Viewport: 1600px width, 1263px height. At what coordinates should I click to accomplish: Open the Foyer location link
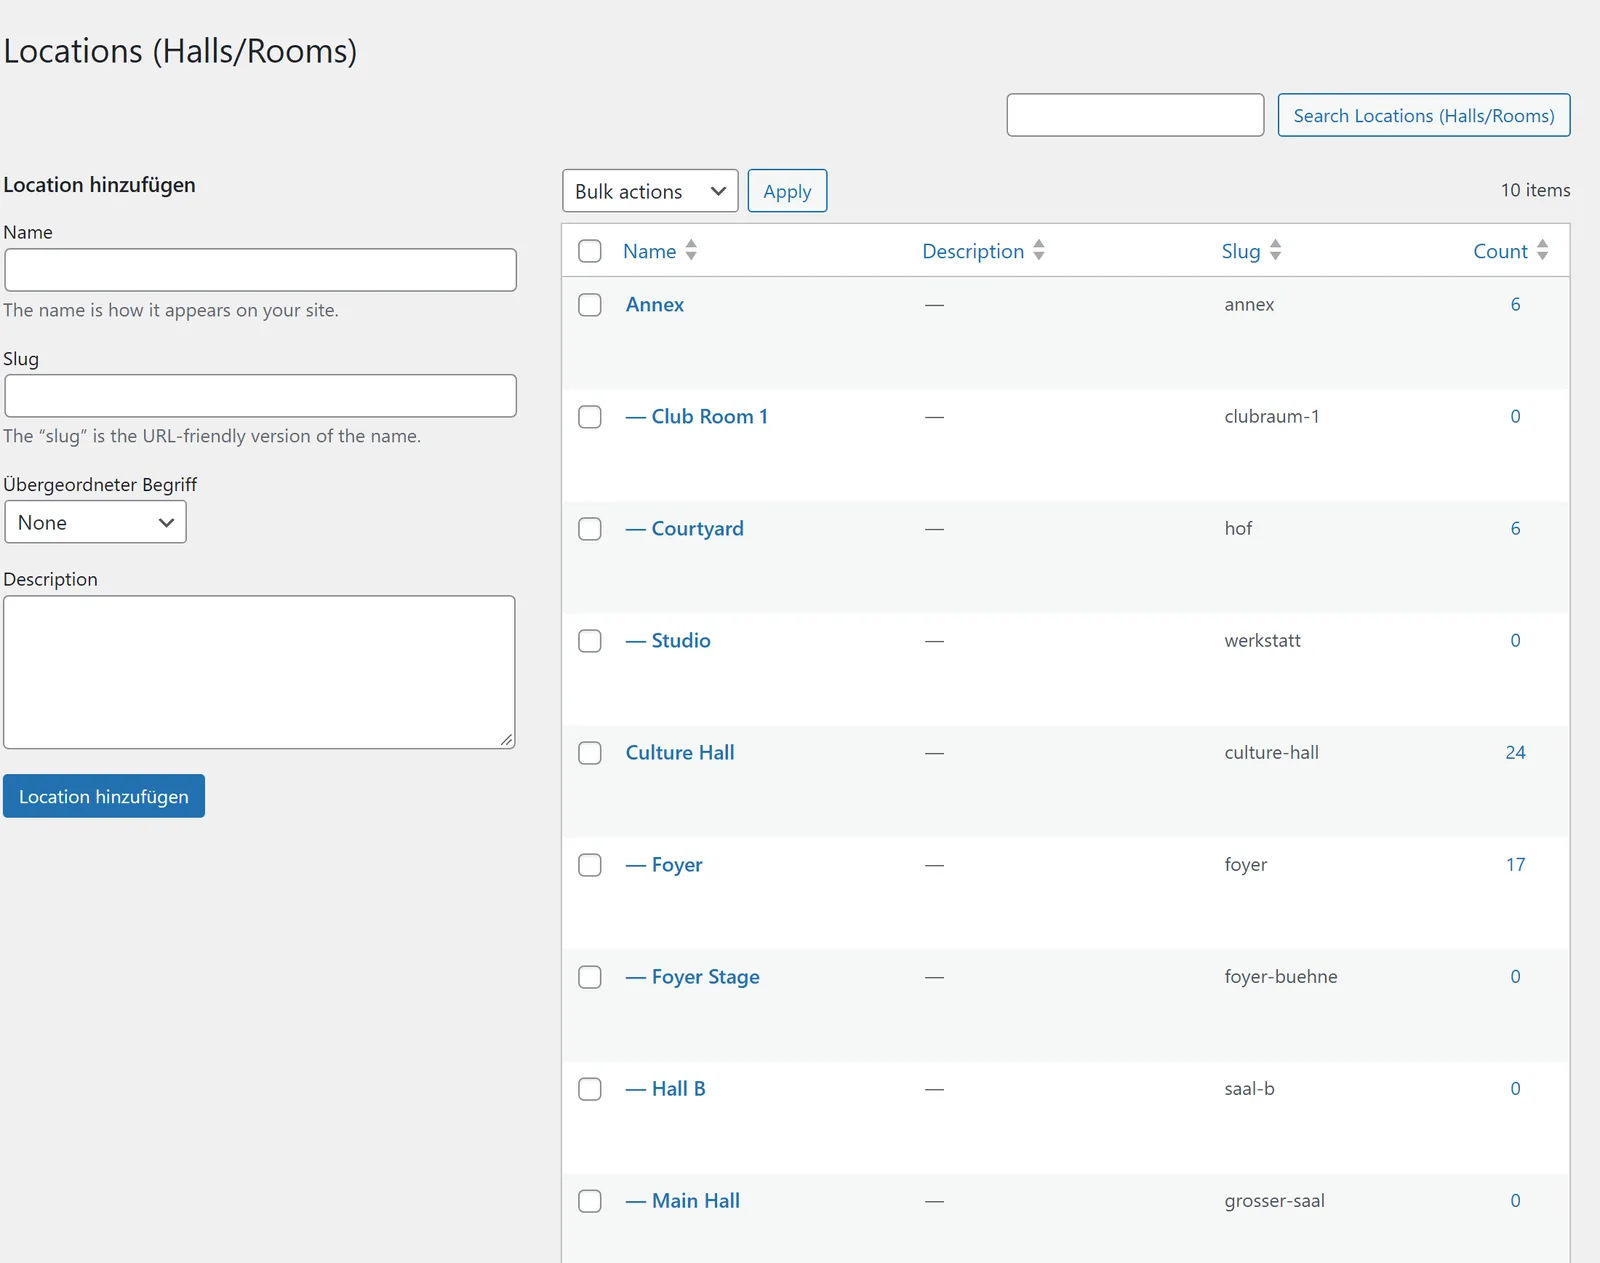click(x=664, y=865)
